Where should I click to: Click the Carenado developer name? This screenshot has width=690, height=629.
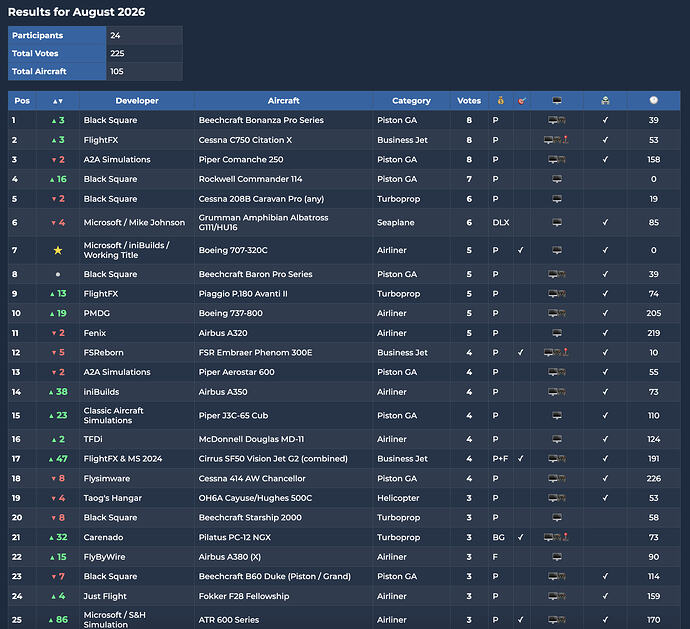103,537
